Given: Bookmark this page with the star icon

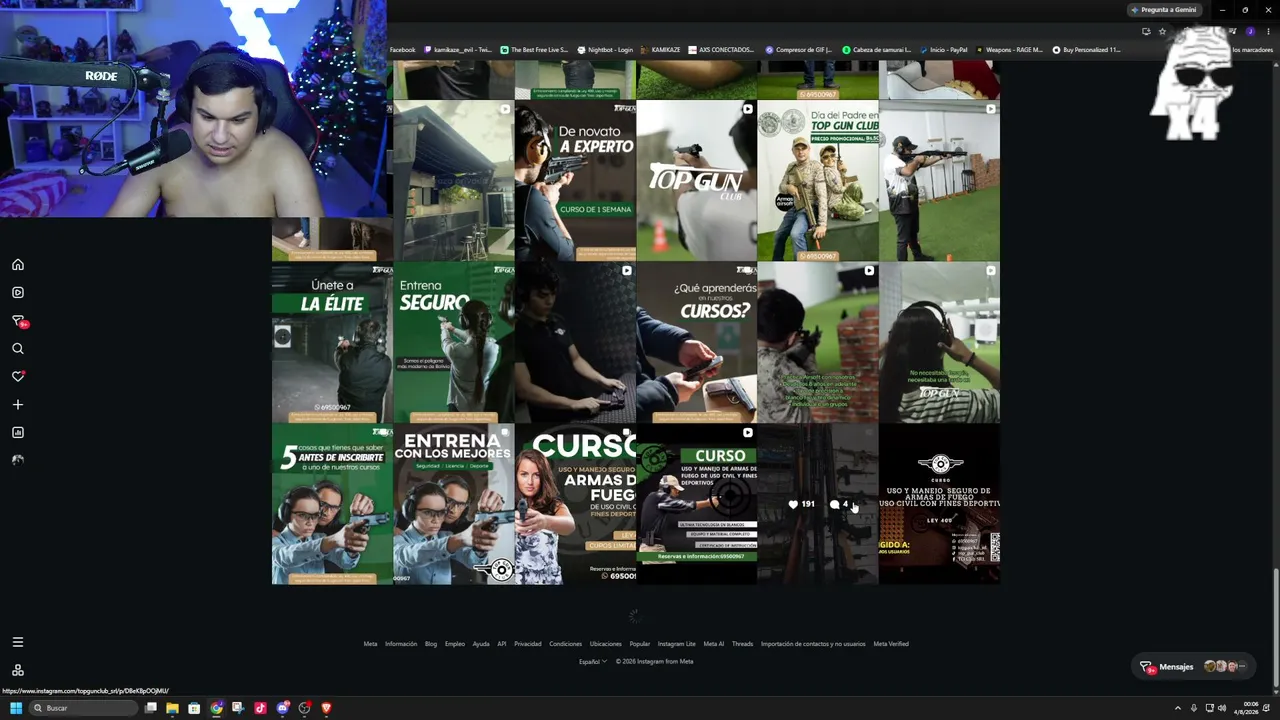Looking at the screenshot, I should click(1162, 32).
